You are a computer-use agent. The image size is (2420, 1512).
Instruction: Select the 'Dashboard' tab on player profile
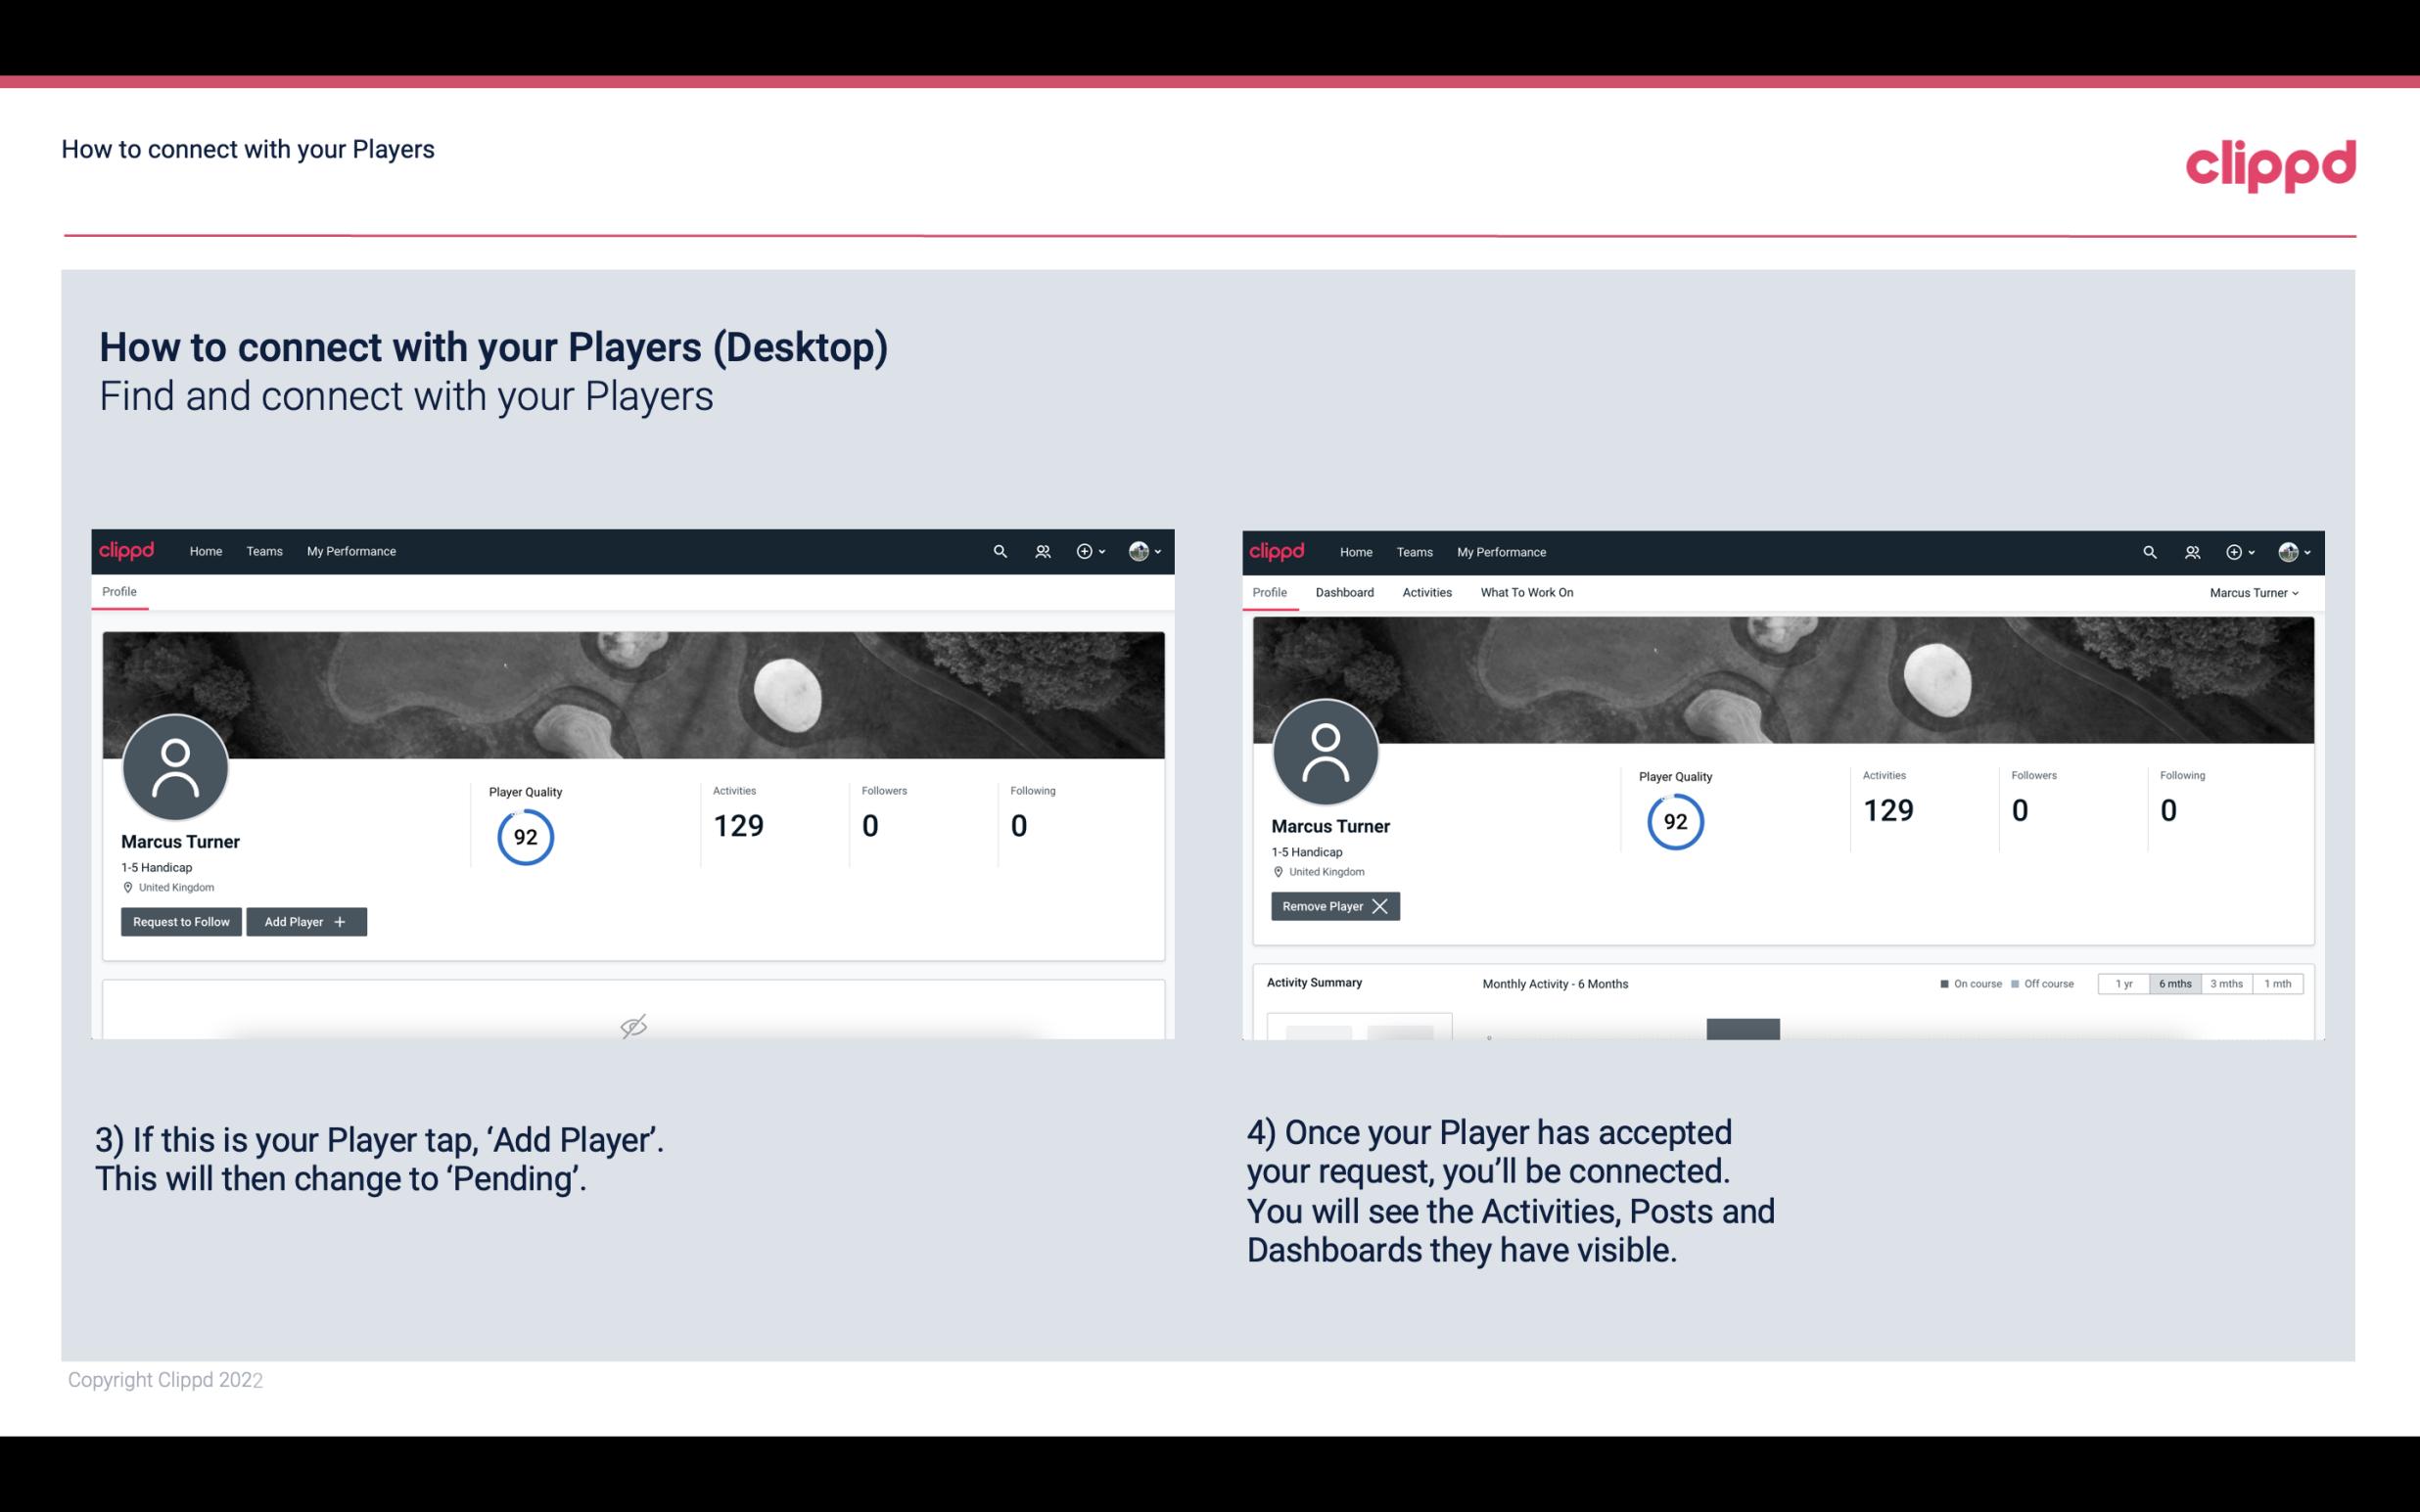click(1343, 592)
